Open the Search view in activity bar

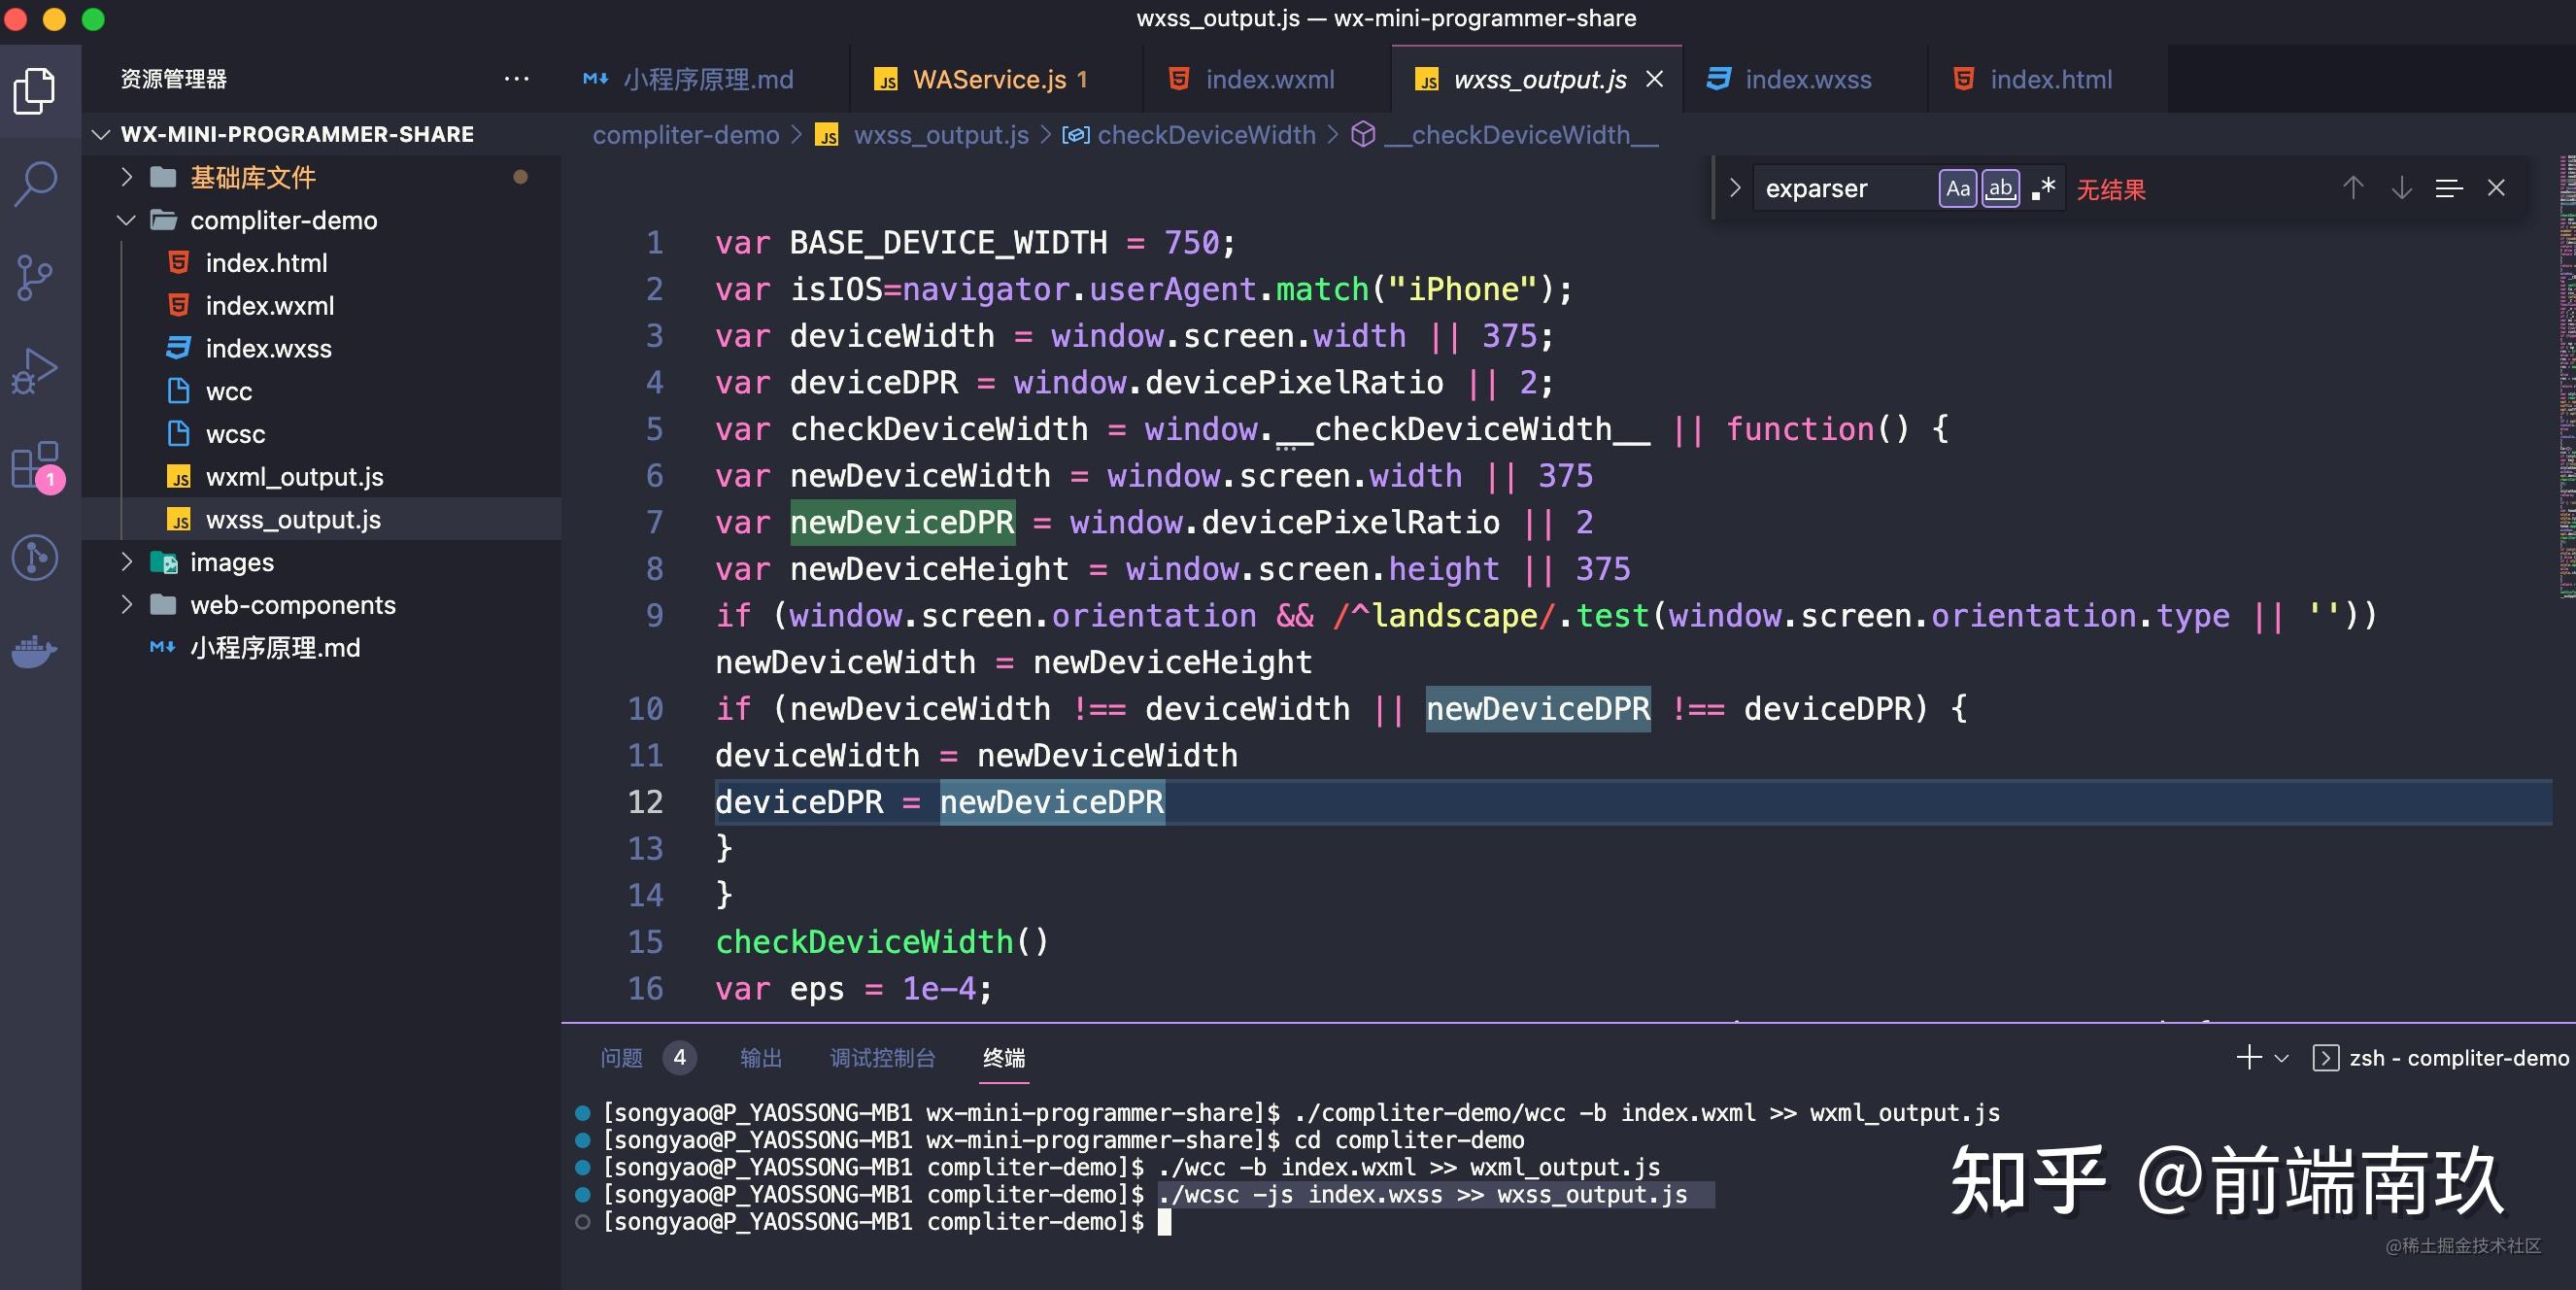36,184
